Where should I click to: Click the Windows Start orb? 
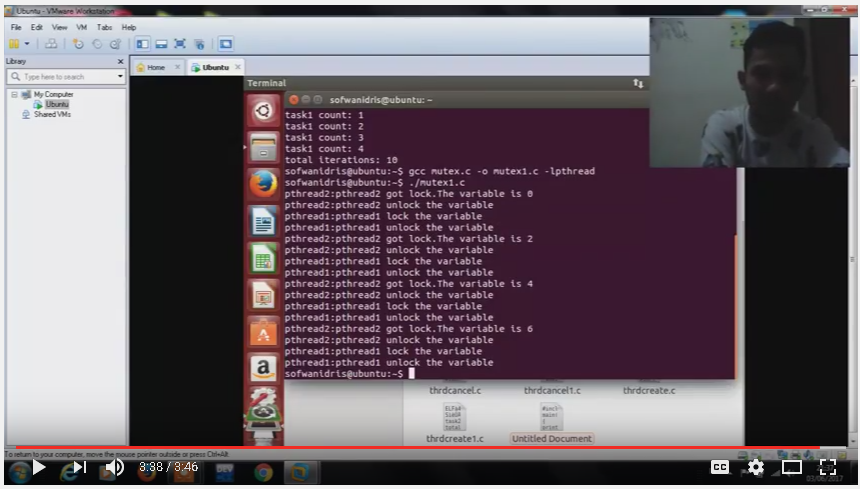click(19, 472)
